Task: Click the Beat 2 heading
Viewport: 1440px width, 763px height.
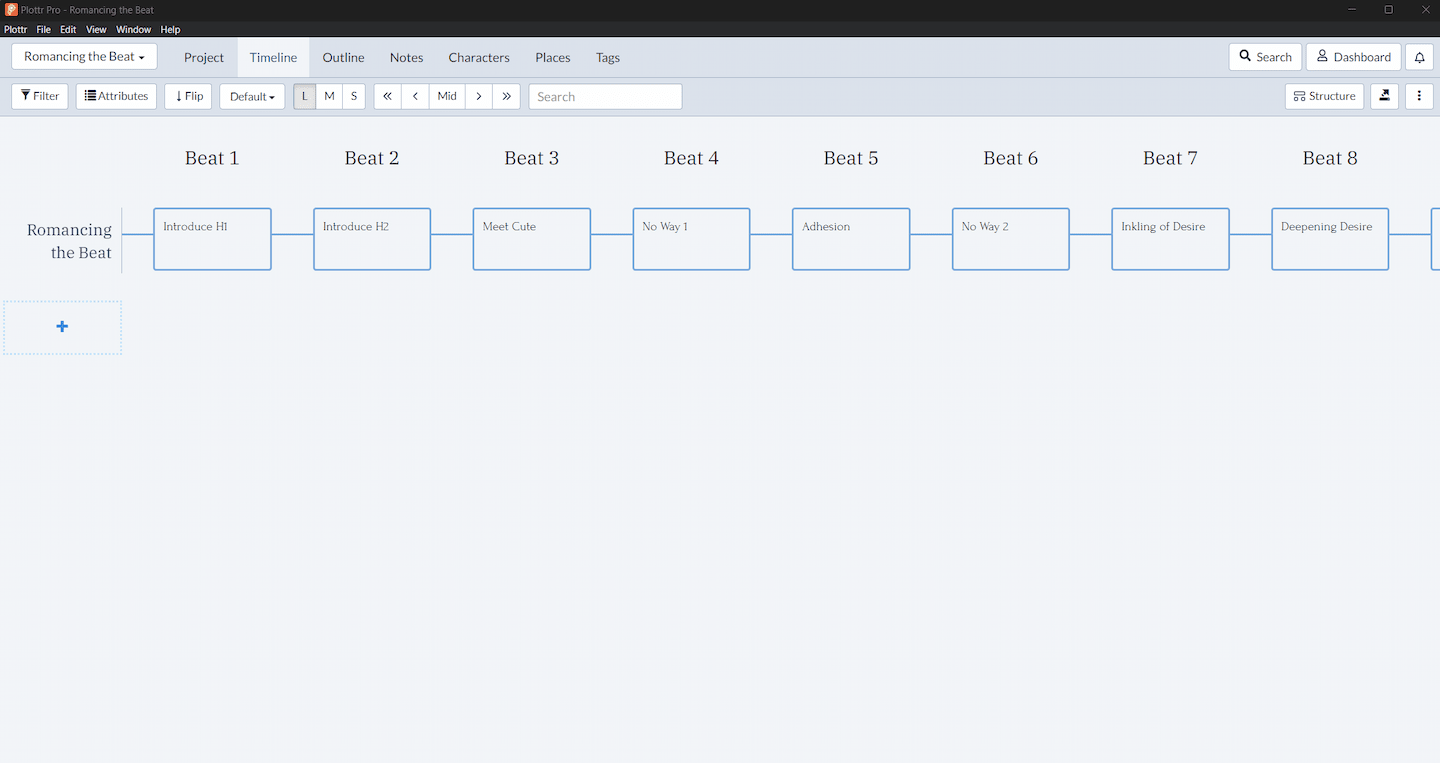Action: point(372,158)
